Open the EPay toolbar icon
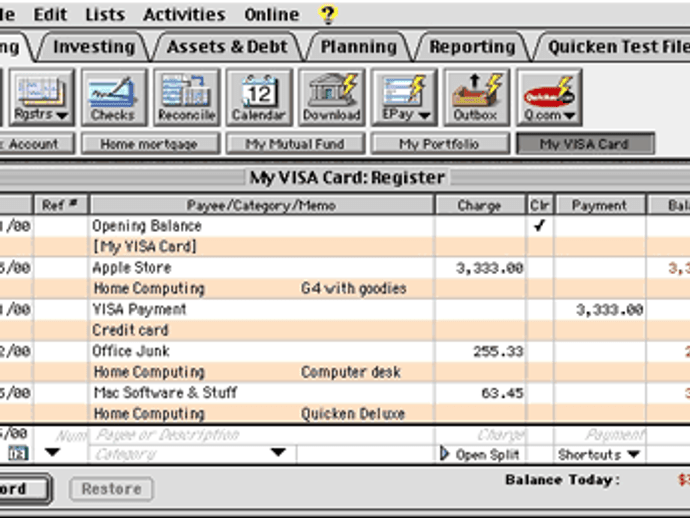This screenshot has height=518, width=690. (404, 97)
